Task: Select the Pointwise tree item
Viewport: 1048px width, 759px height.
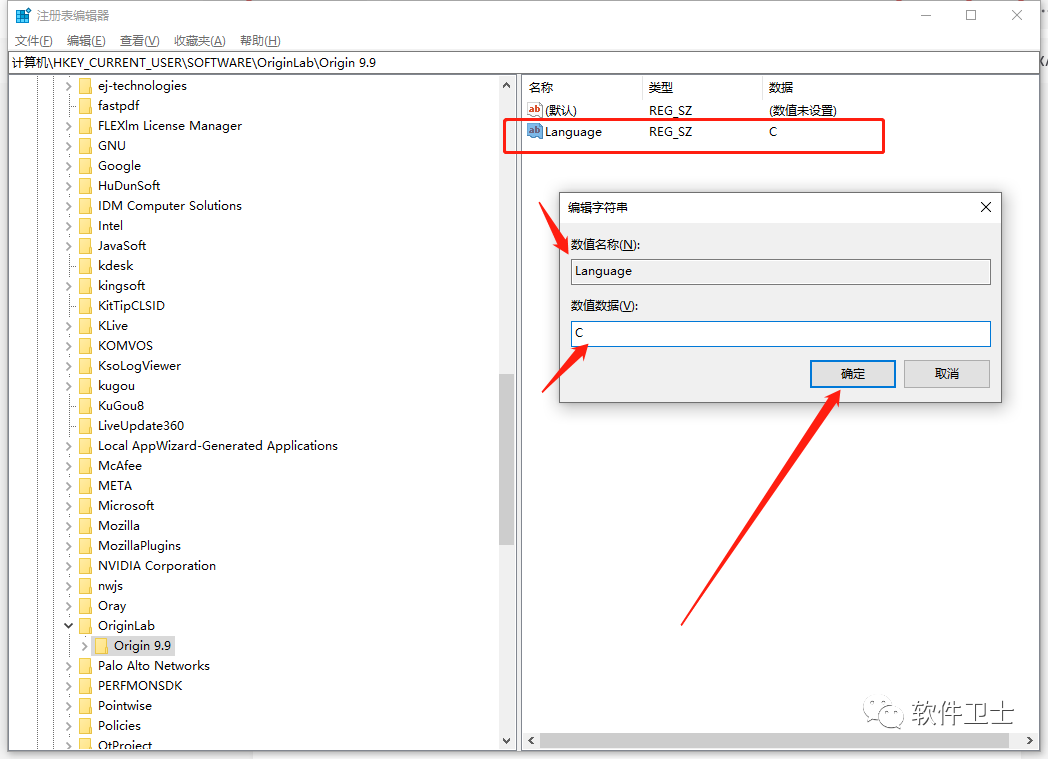Action: pos(124,706)
